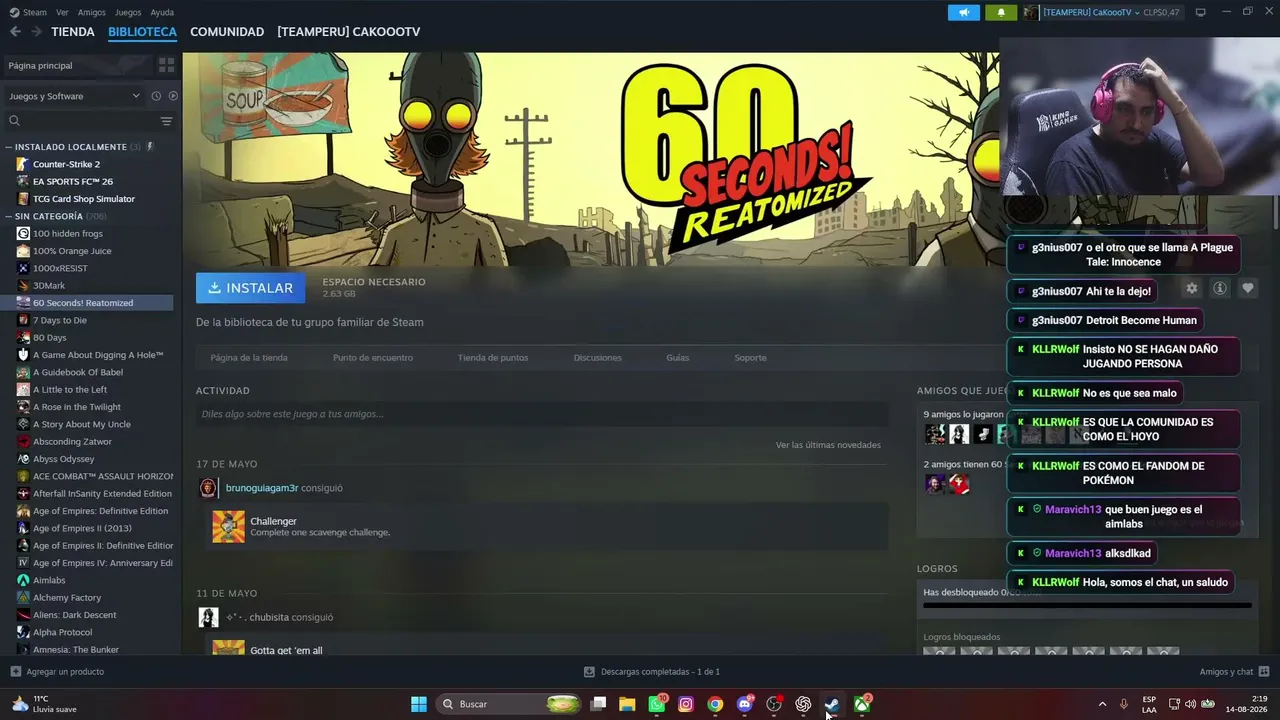Open Xbox app from the taskbar
The height and width of the screenshot is (720, 1280).
point(862,704)
